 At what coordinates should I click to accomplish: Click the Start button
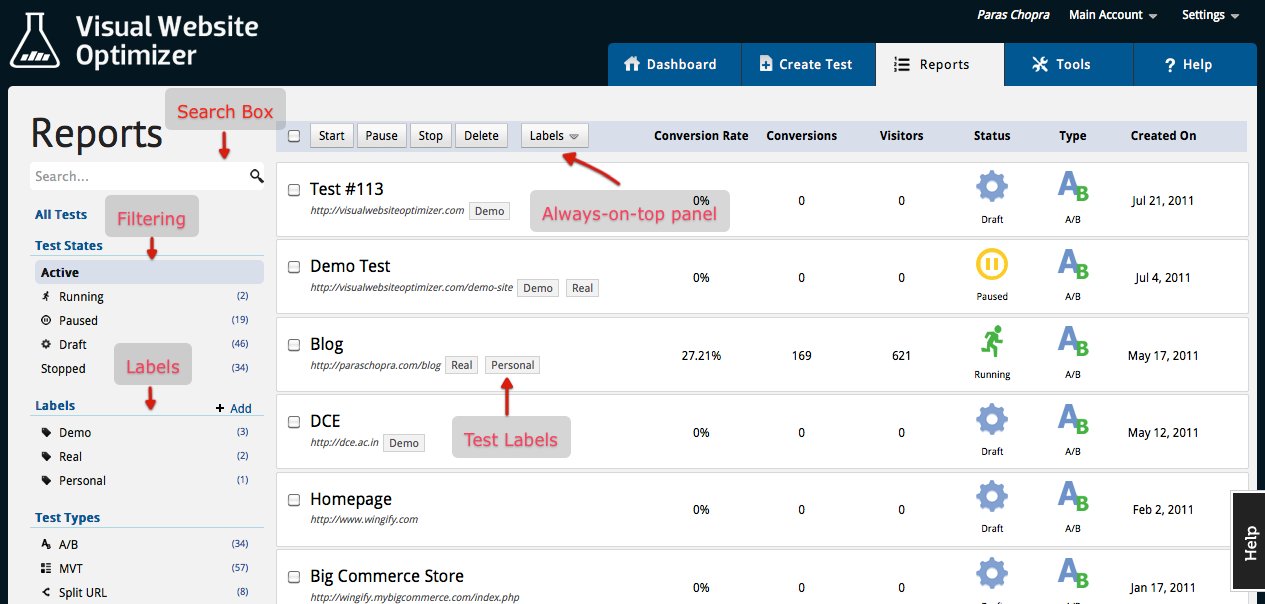[x=332, y=136]
